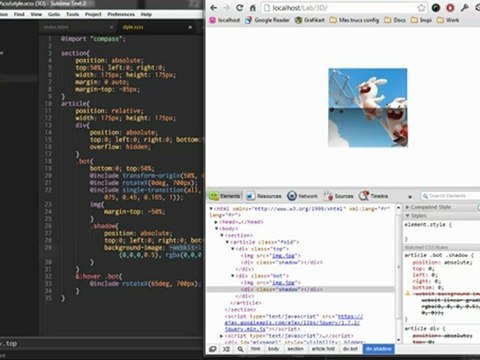Select div.shadow in DevTools breadcrumb

click(378, 349)
